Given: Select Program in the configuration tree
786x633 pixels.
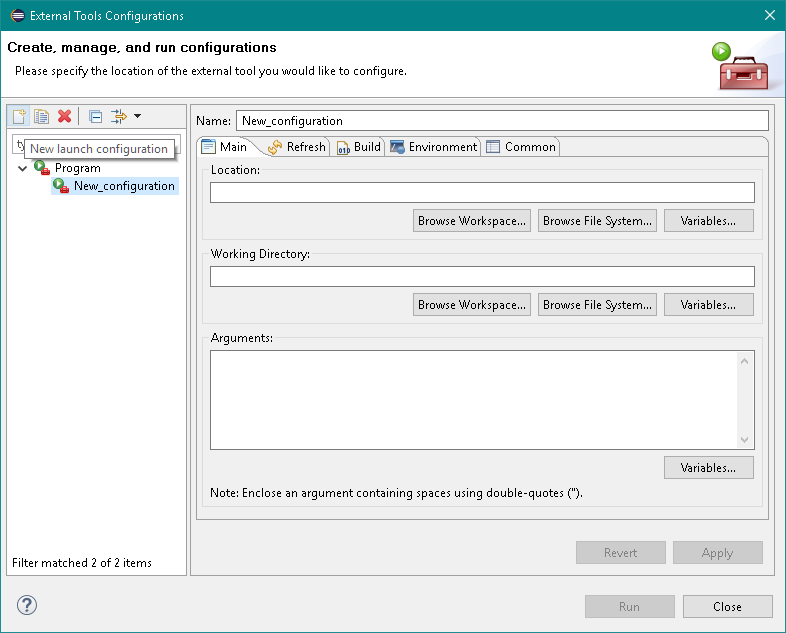Looking at the screenshot, I should [78, 168].
